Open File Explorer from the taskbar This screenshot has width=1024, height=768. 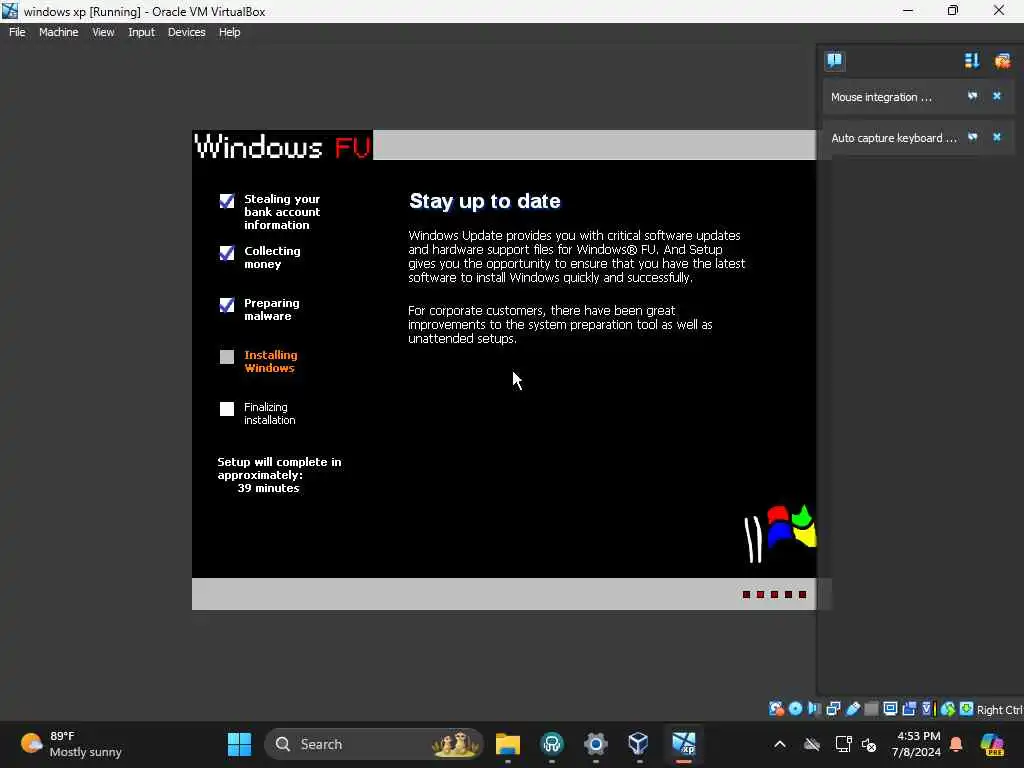pyautogui.click(x=507, y=744)
